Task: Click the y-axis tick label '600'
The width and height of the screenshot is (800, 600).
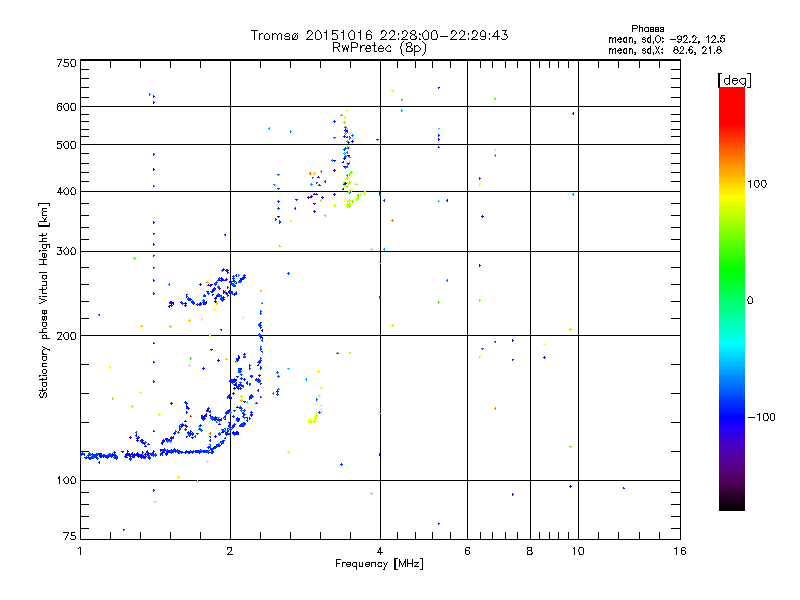Action: (x=66, y=107)
